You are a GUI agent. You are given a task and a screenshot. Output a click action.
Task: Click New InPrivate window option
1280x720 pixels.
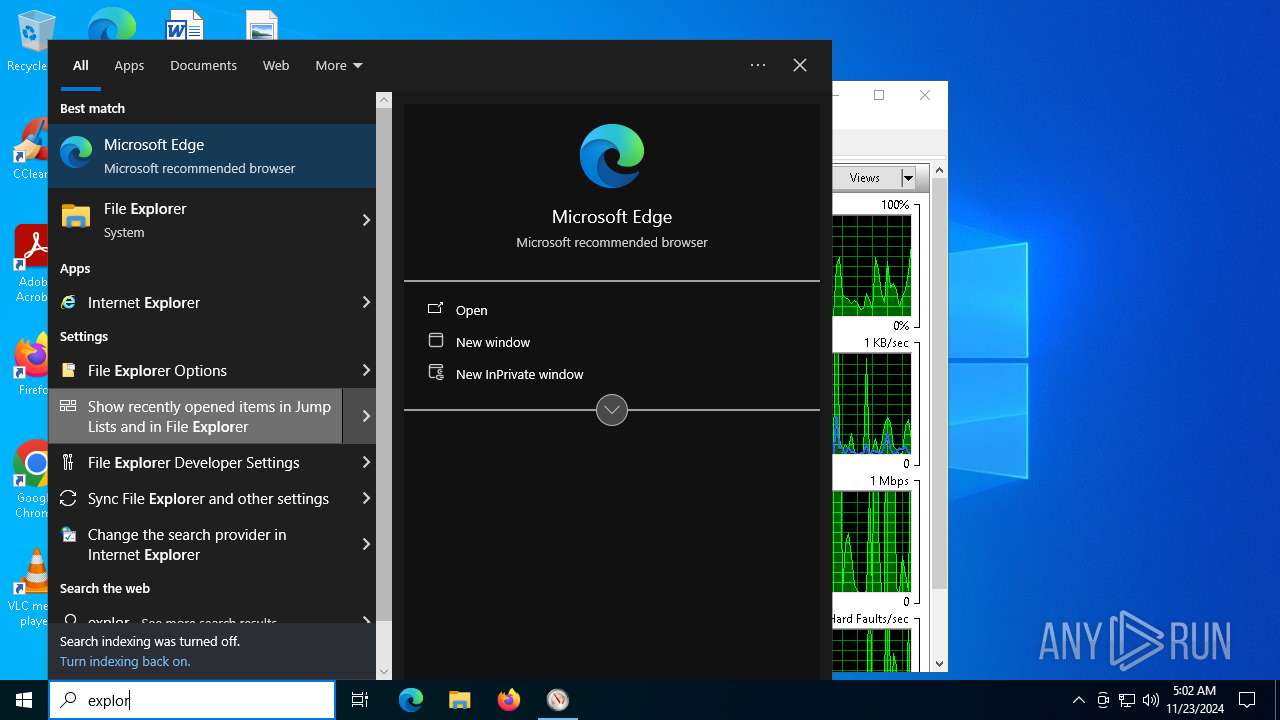tap(520, 374)
